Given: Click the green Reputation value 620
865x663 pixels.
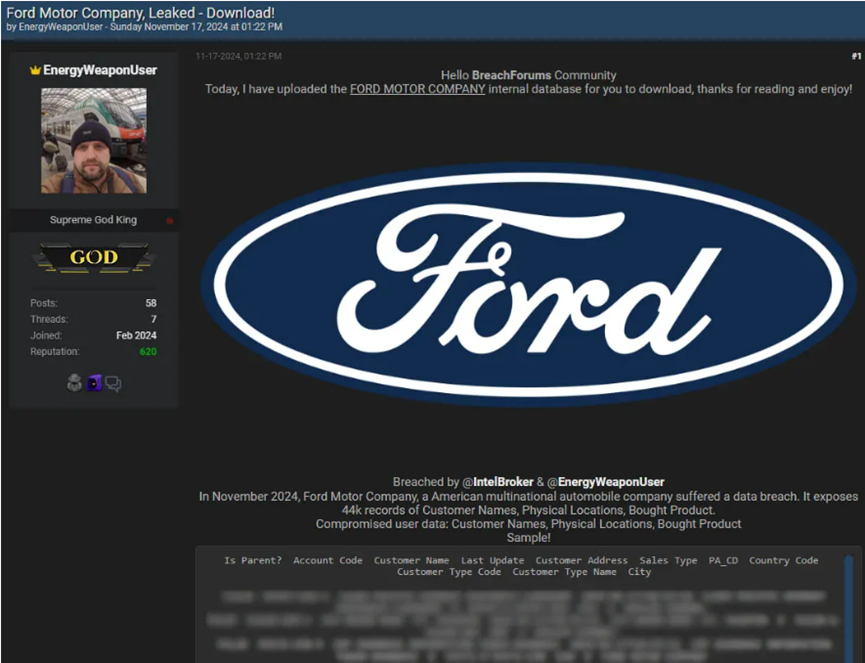Looking at the screenshot, I should 148,351.
